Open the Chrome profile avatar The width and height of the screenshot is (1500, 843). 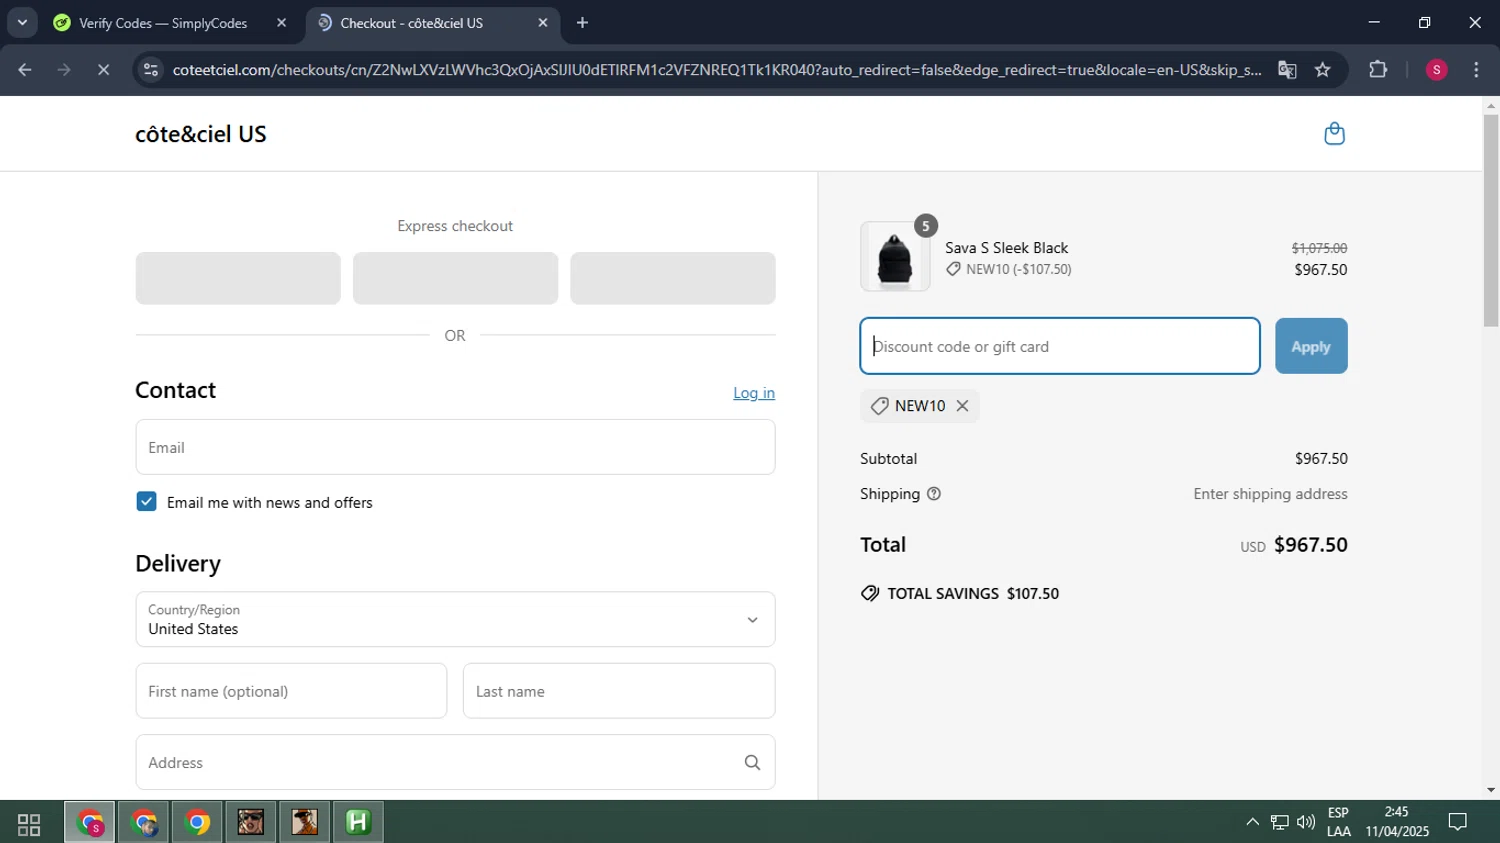(x=1436, y=70)
